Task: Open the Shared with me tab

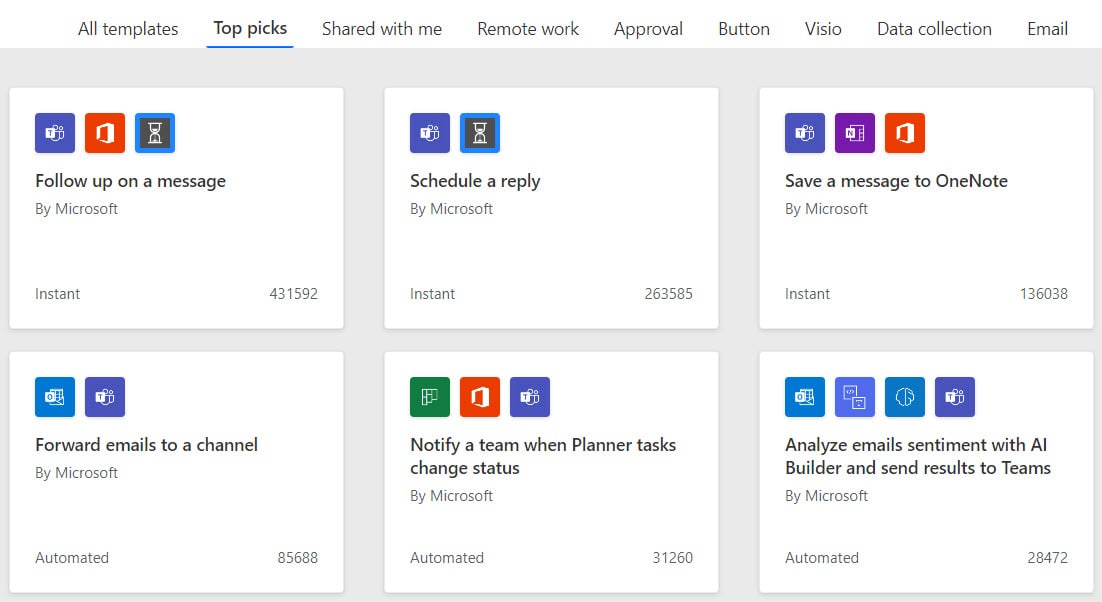Action: pos(382,29)
